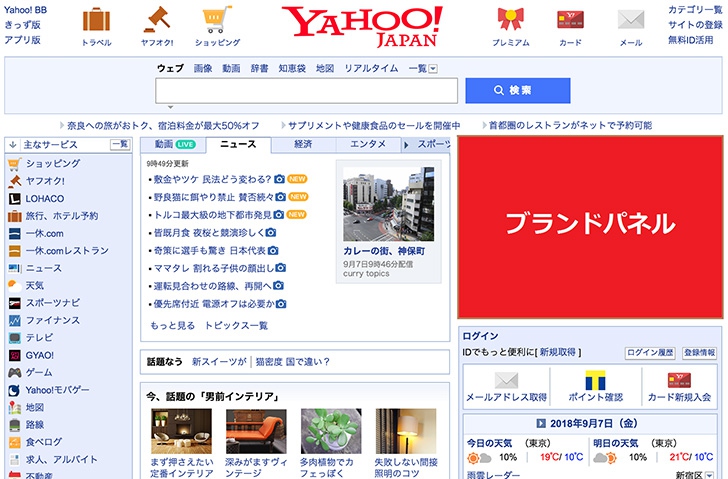Image resolution: width=728 pixels, height=479 pixels.
Task: Open headline トルコ最大級の地下都市発見
Action: [x=212, y=215]
